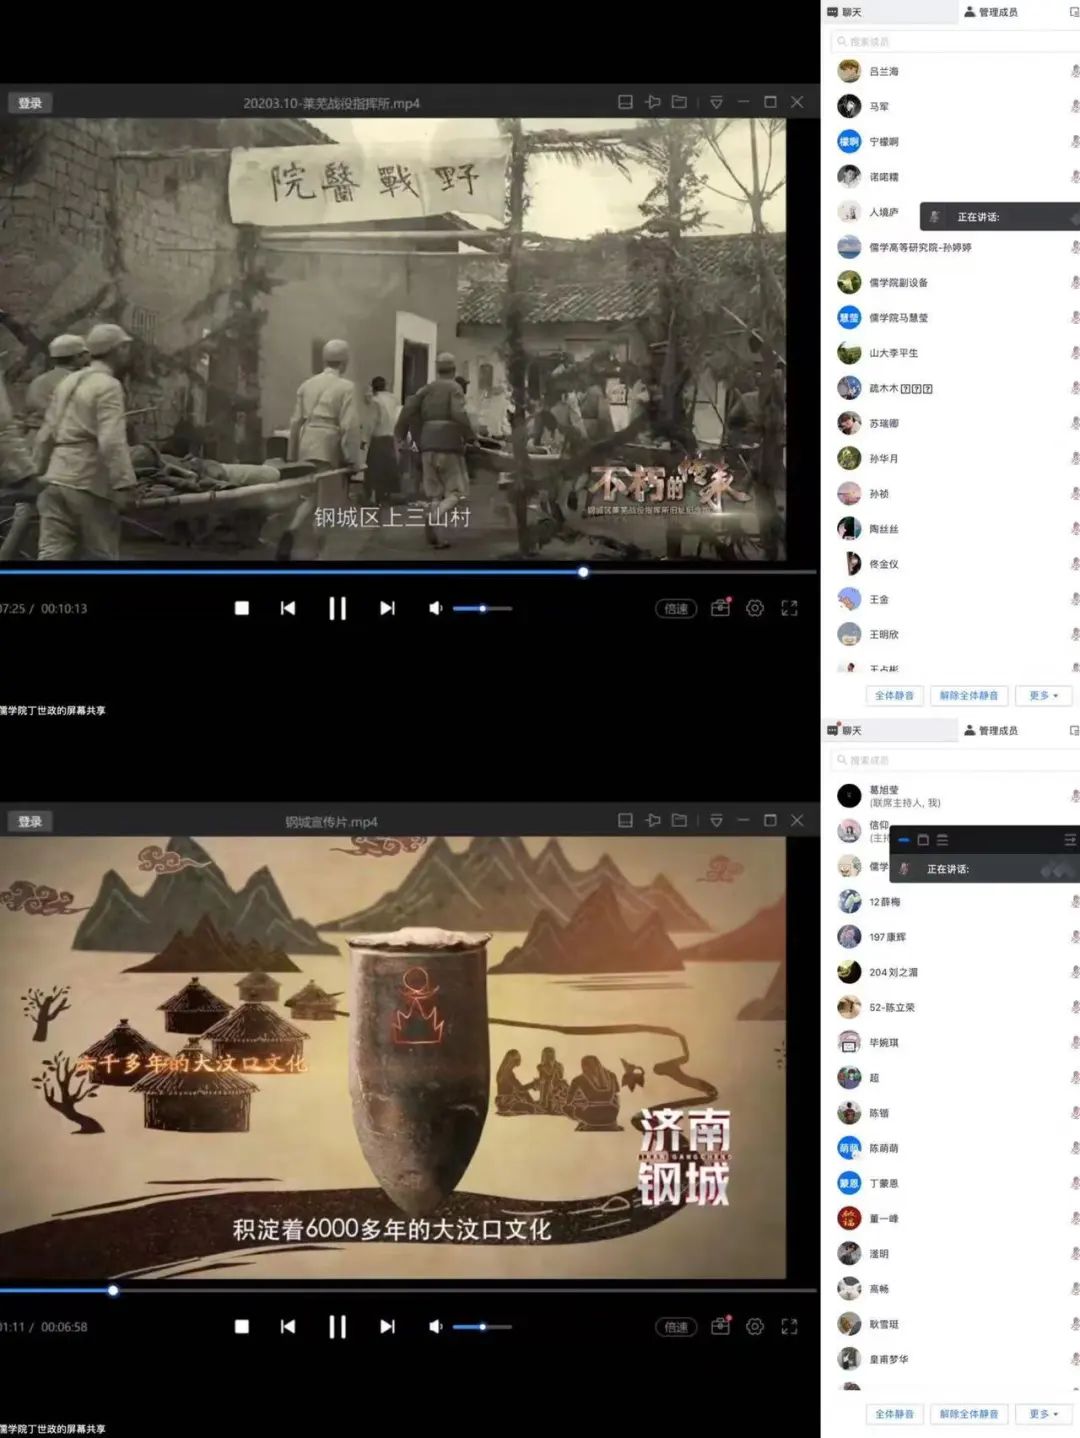Screen dimensions: 1080x1438
Task: Pause the 莱芜战役指挥所 video in upper player
Action: [337, 608]
